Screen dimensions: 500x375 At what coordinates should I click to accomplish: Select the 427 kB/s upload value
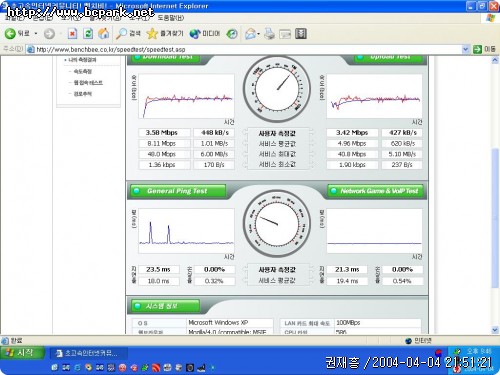click(x=402, y=133)
